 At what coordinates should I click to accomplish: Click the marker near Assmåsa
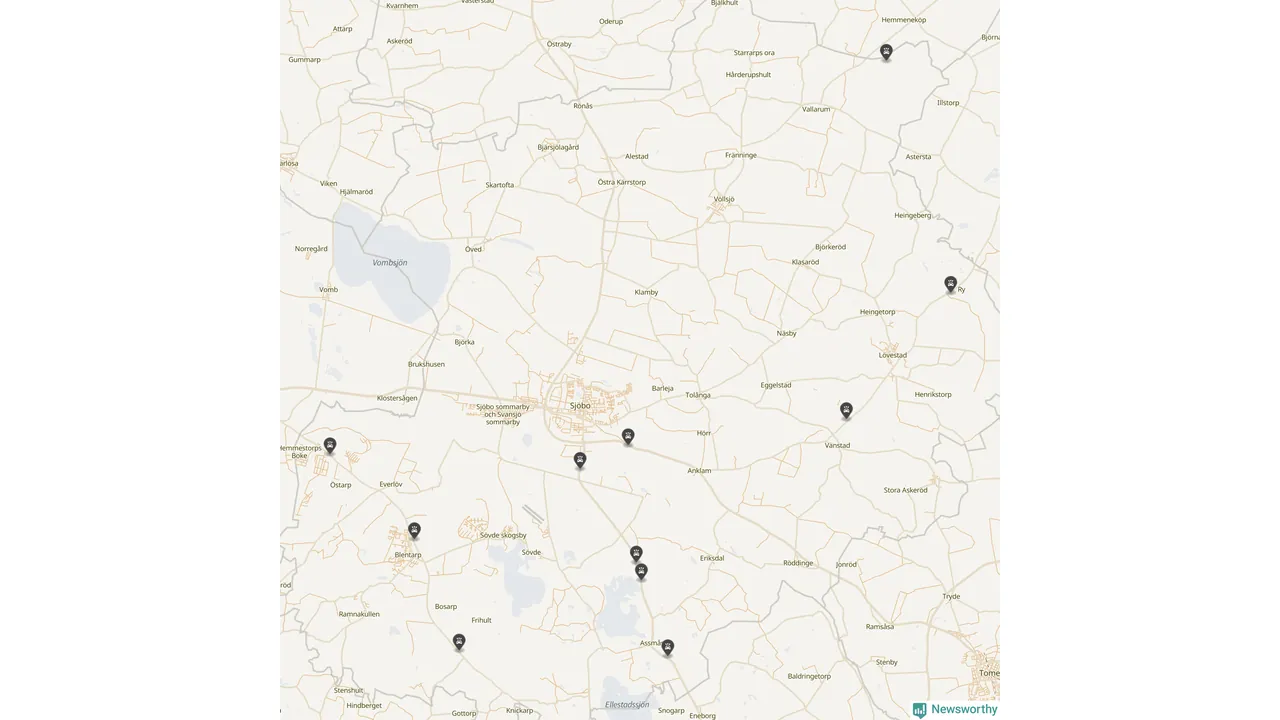(x=667, y=647)
